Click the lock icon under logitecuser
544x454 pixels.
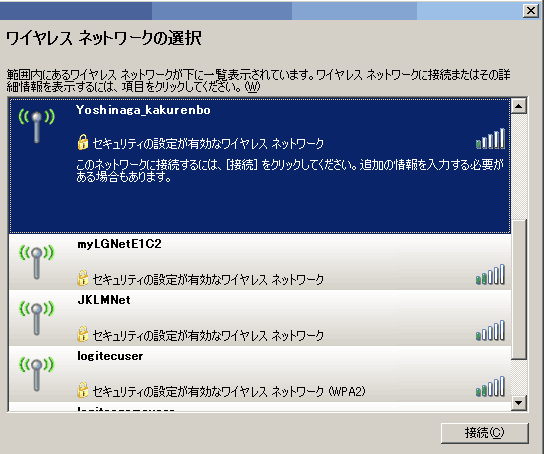click(83, 390)
